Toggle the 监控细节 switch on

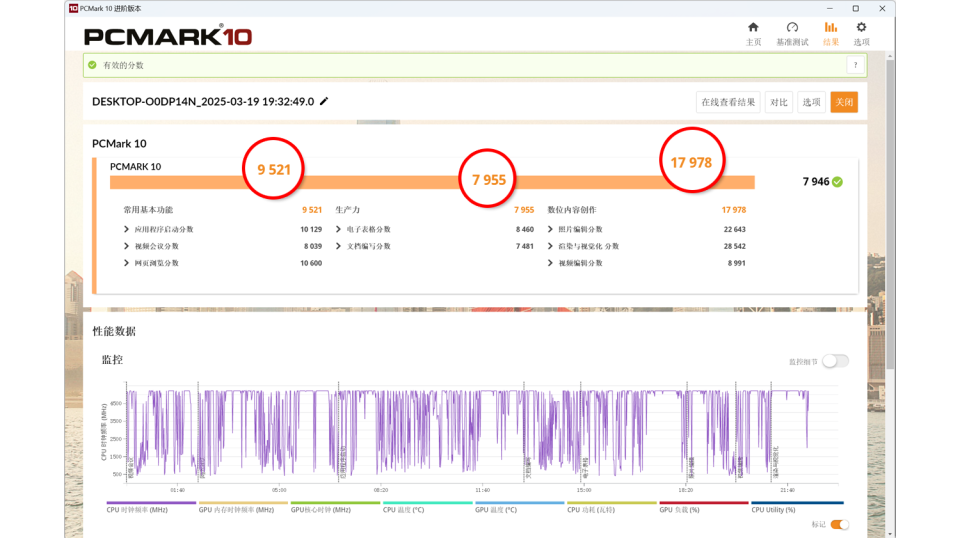[836, 361]
